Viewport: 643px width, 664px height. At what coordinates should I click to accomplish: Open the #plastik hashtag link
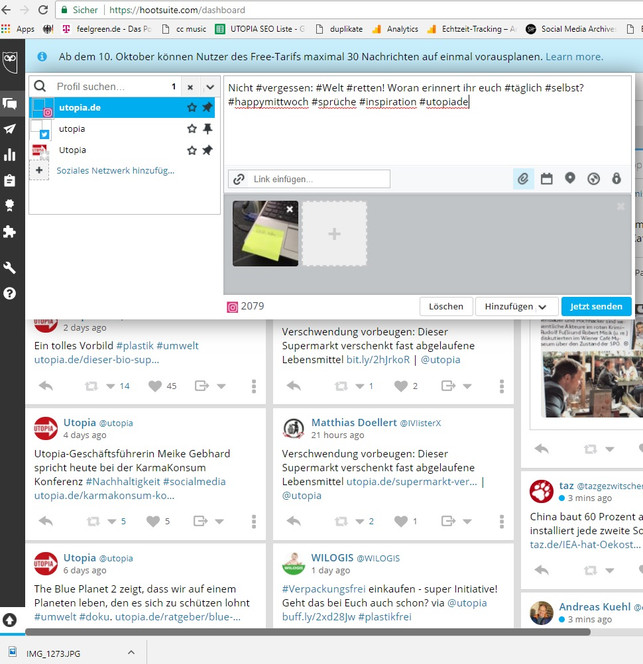point(135,346)
